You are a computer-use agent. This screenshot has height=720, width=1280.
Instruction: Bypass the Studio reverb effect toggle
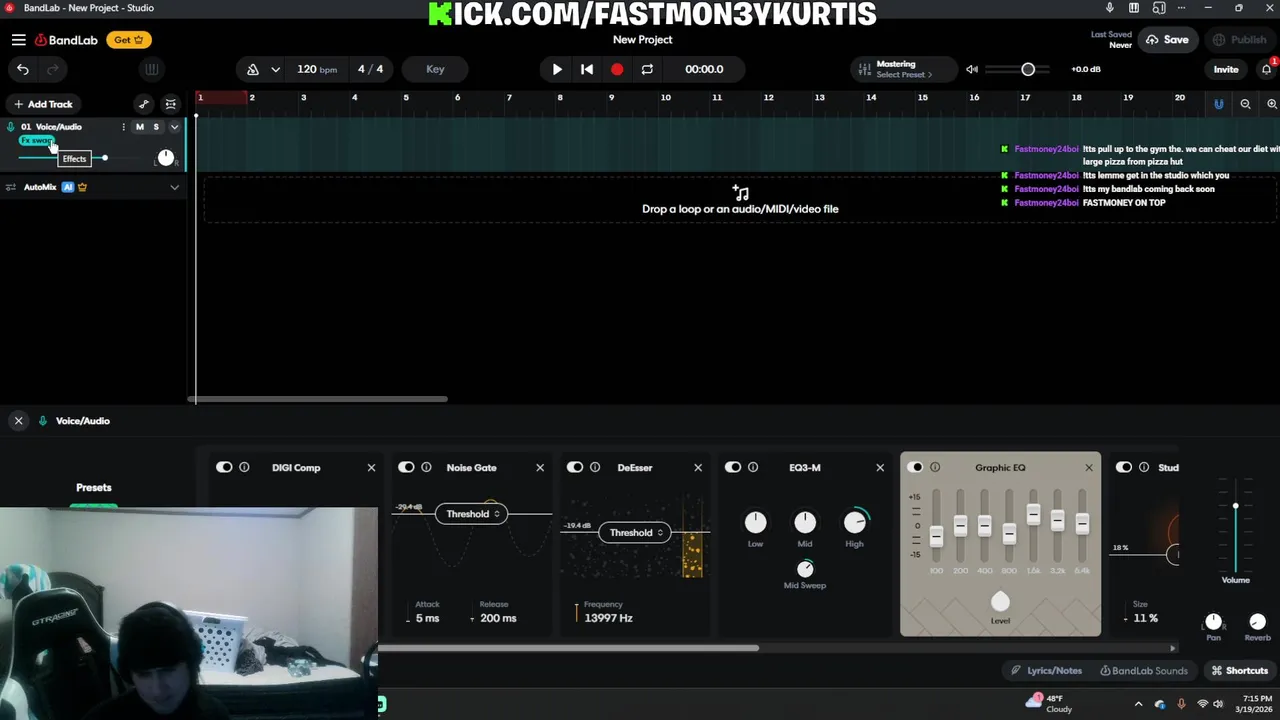point(1124,467)
